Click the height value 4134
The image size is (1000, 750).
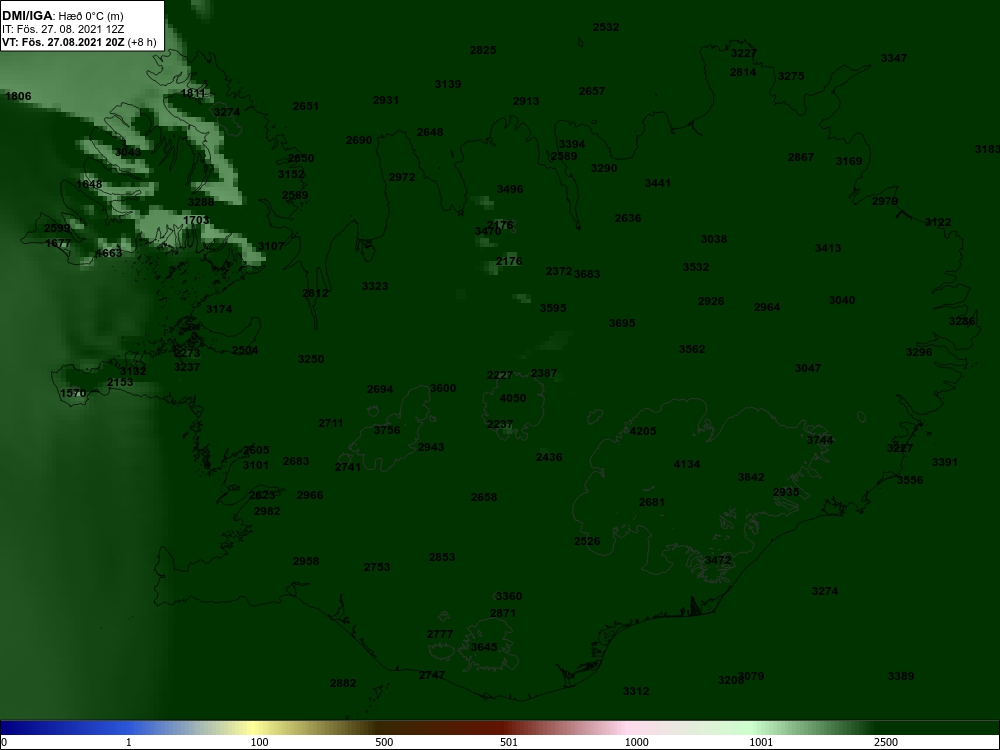click(687, 464)
